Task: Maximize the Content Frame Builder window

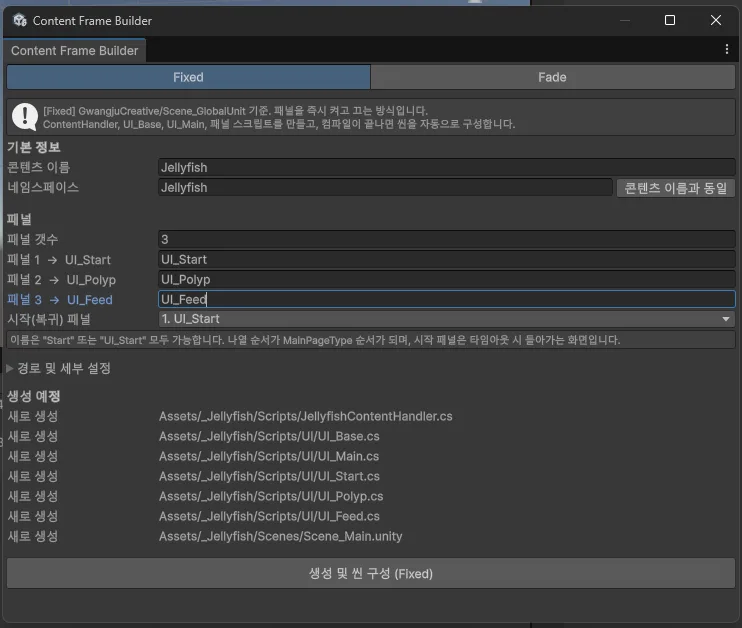Action: pos(670,20)
